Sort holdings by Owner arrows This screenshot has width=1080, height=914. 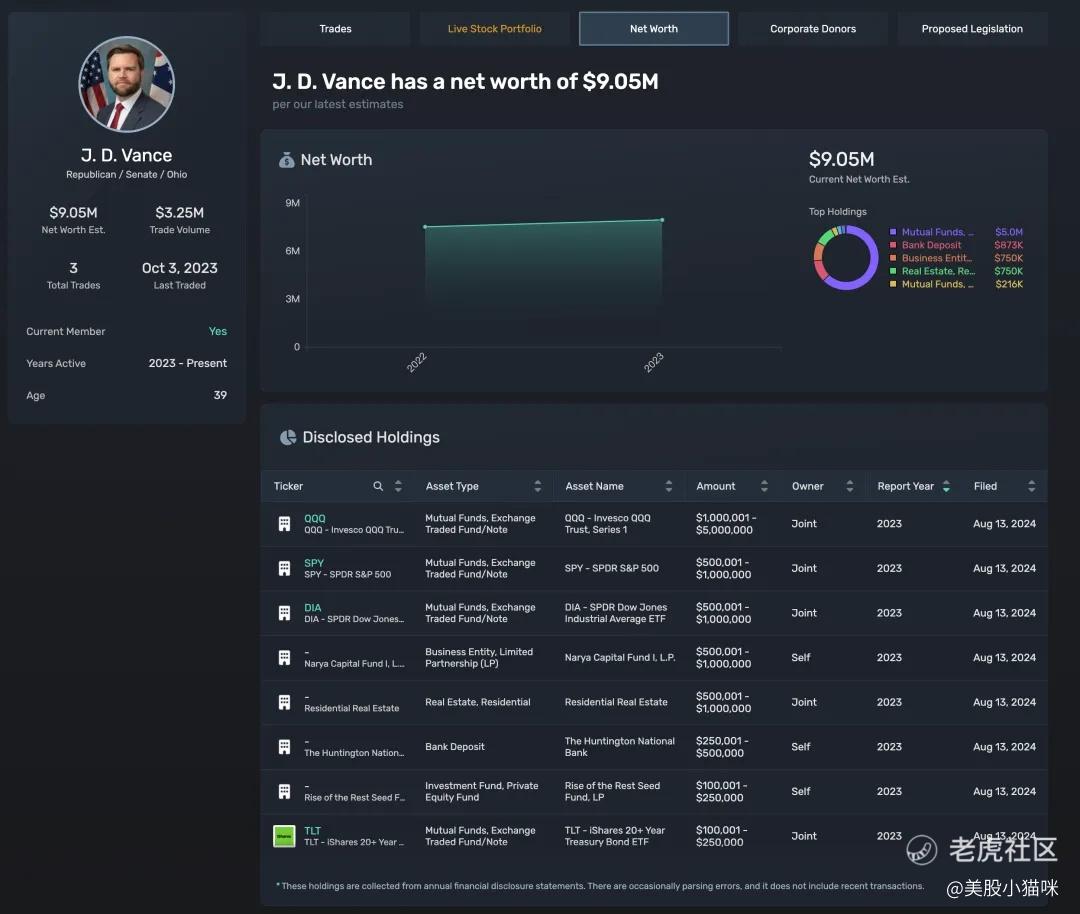(849, 486)
